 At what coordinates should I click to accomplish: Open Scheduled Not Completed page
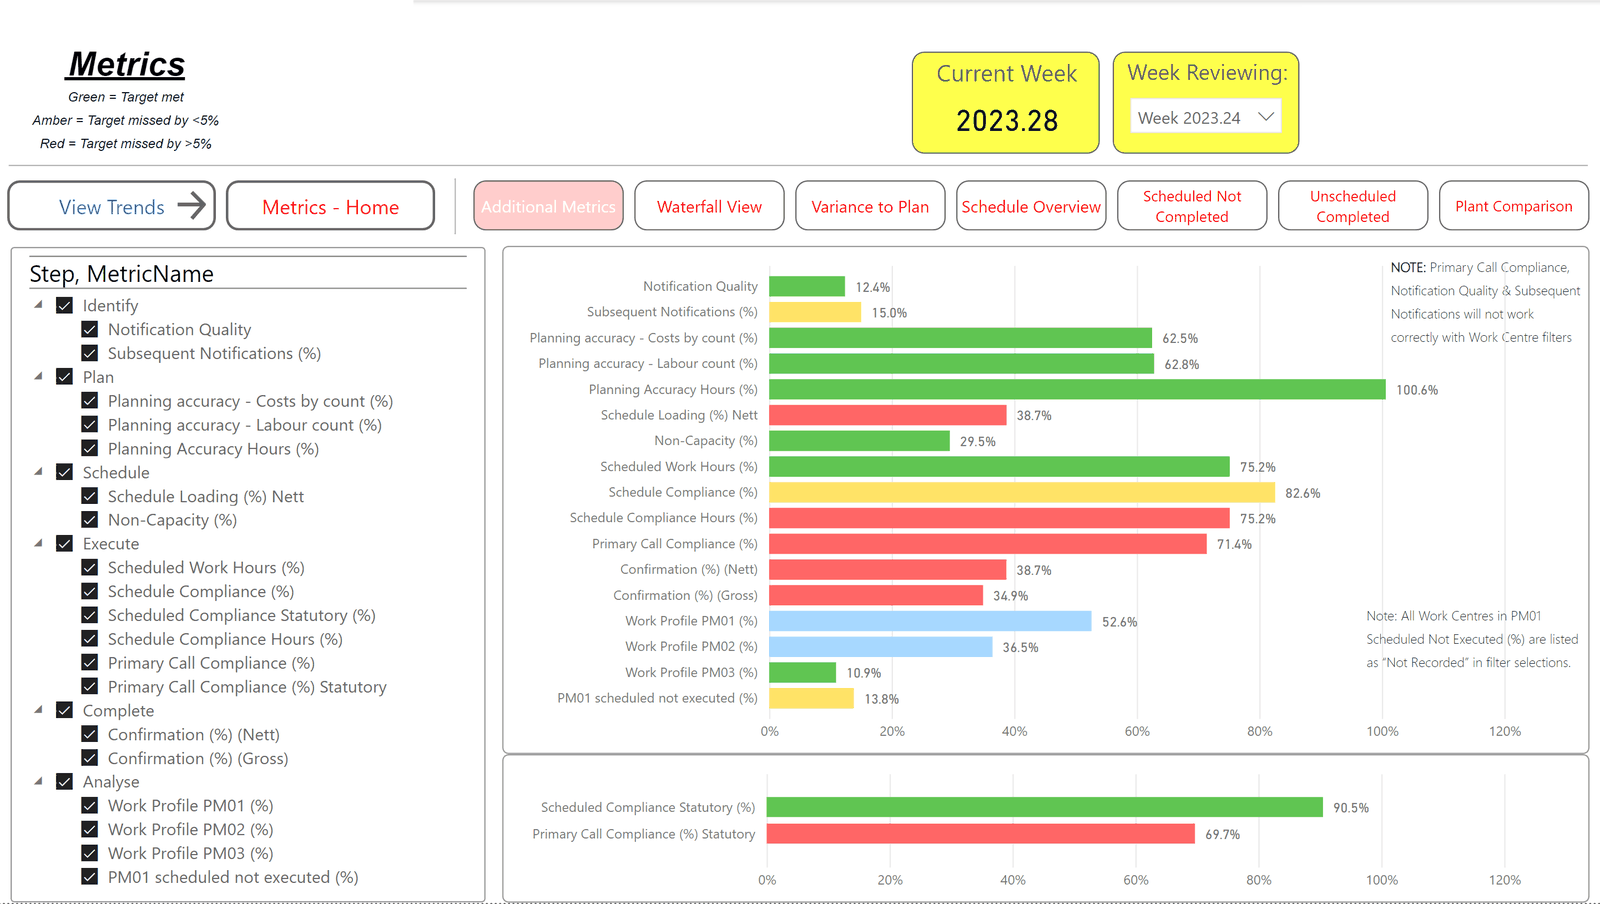[x=1192, y=206]
